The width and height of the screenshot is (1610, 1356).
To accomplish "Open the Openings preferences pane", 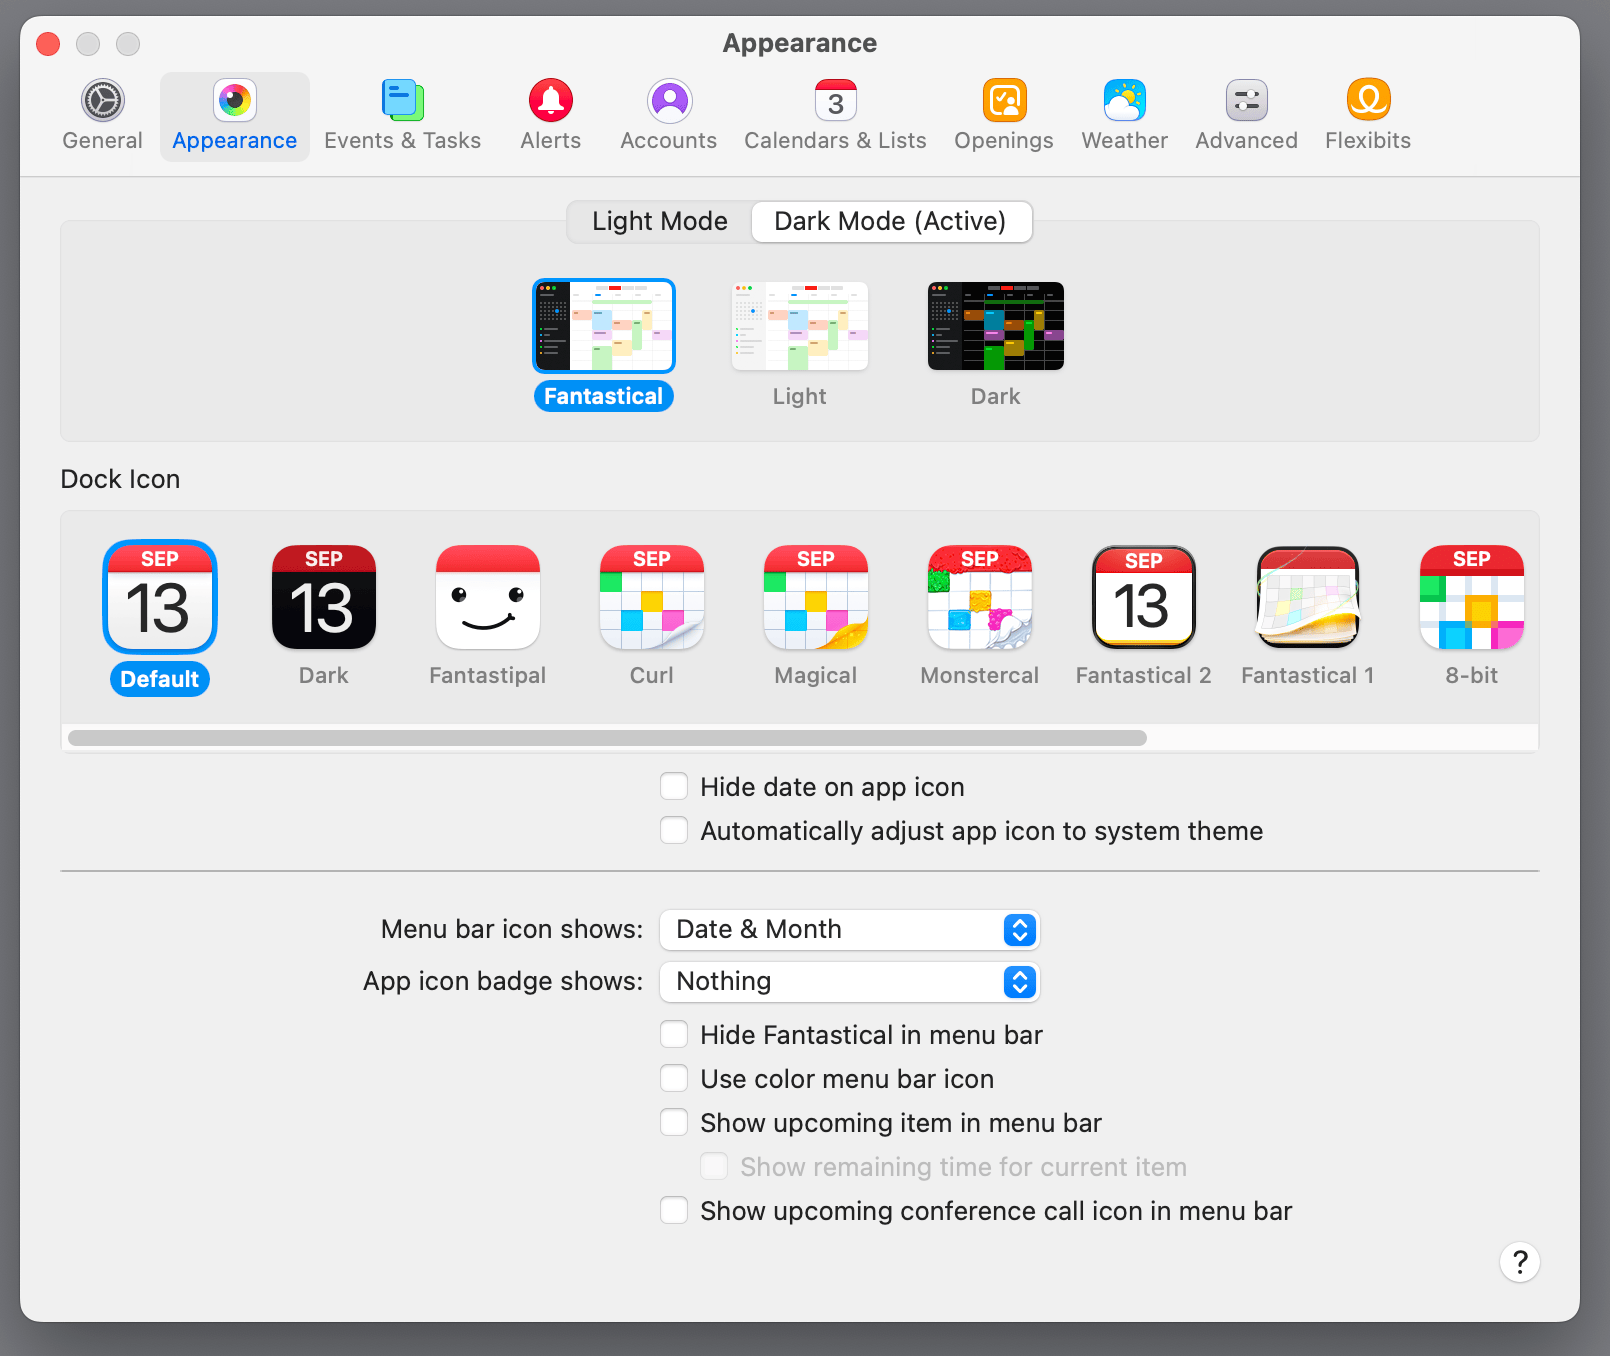I will point(1004,116).
